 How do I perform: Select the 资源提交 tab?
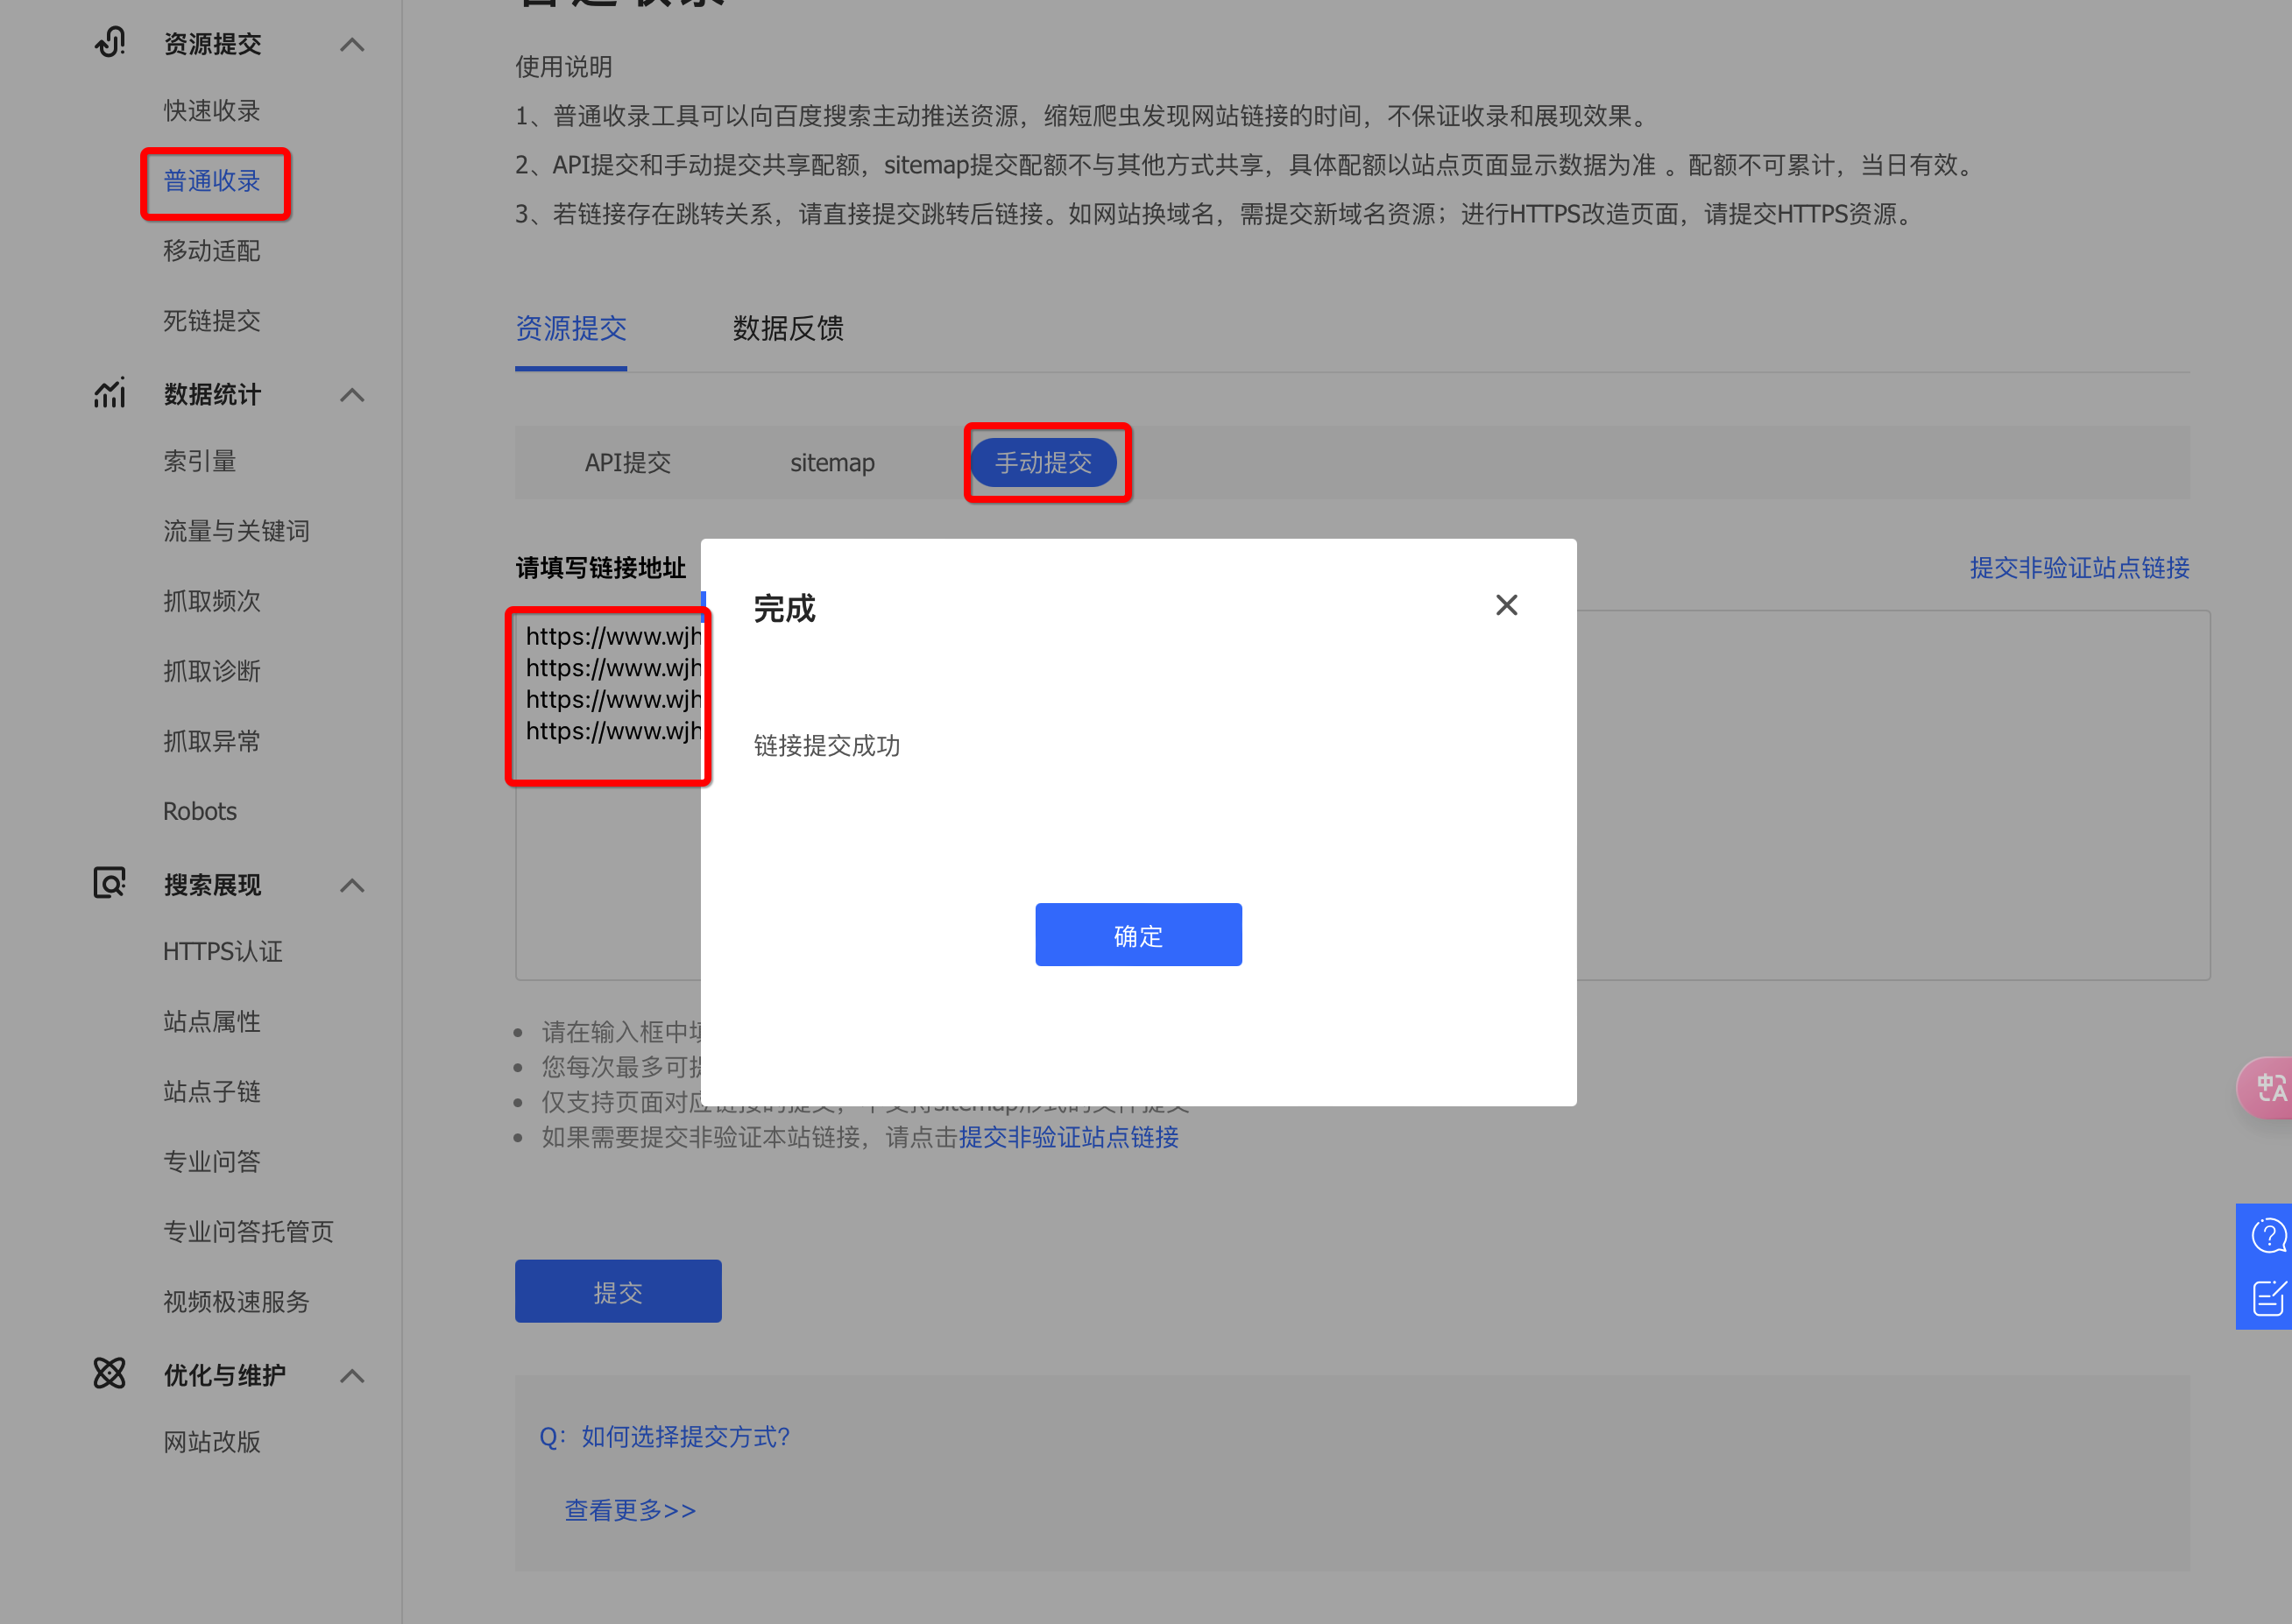[x=571, y=328]
